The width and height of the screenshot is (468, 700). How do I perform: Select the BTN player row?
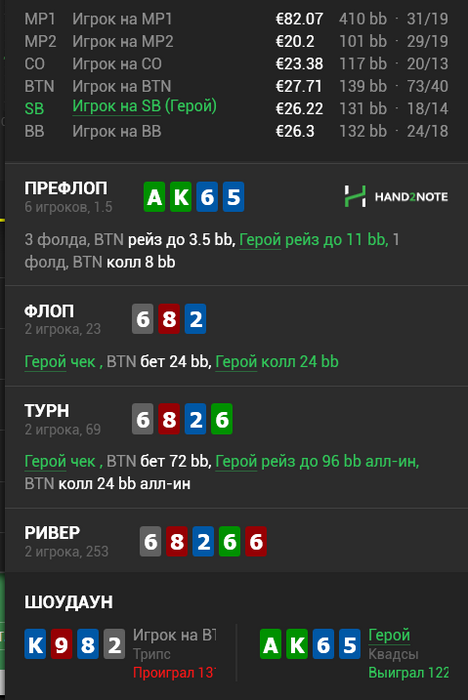[236, 86]
